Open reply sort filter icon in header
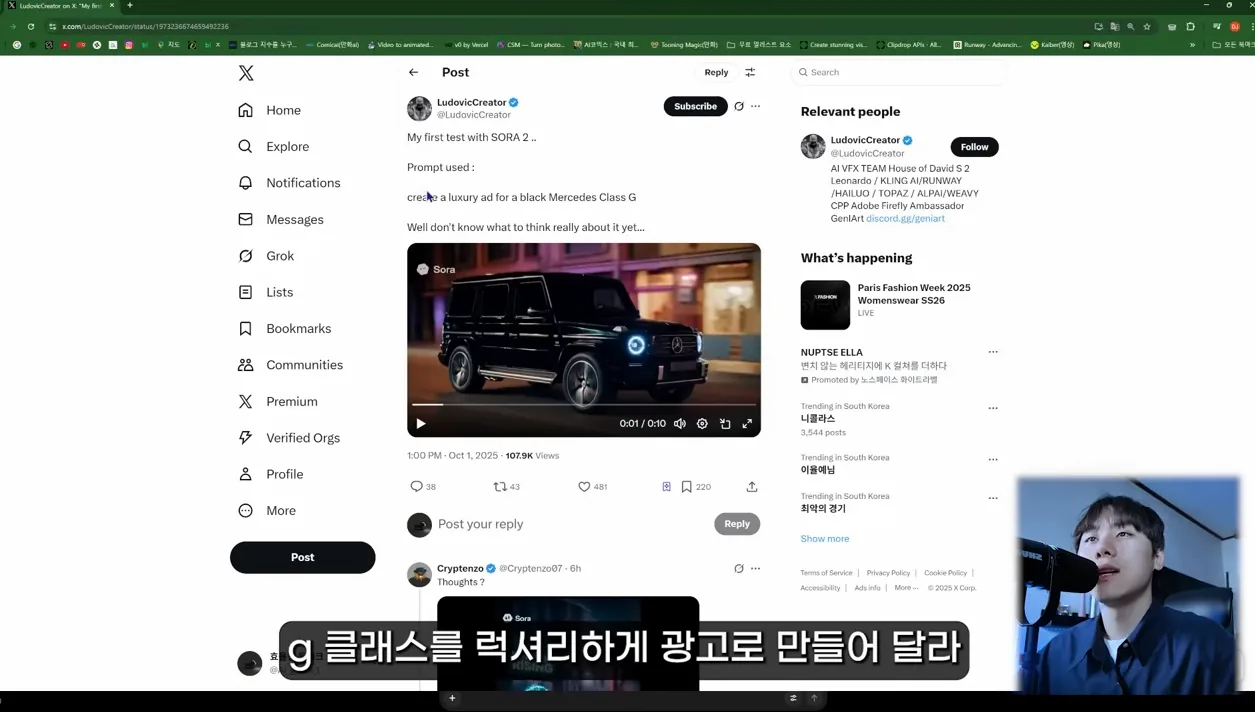Viewport: 1255px width, 712px height. [x=750, y=72]
